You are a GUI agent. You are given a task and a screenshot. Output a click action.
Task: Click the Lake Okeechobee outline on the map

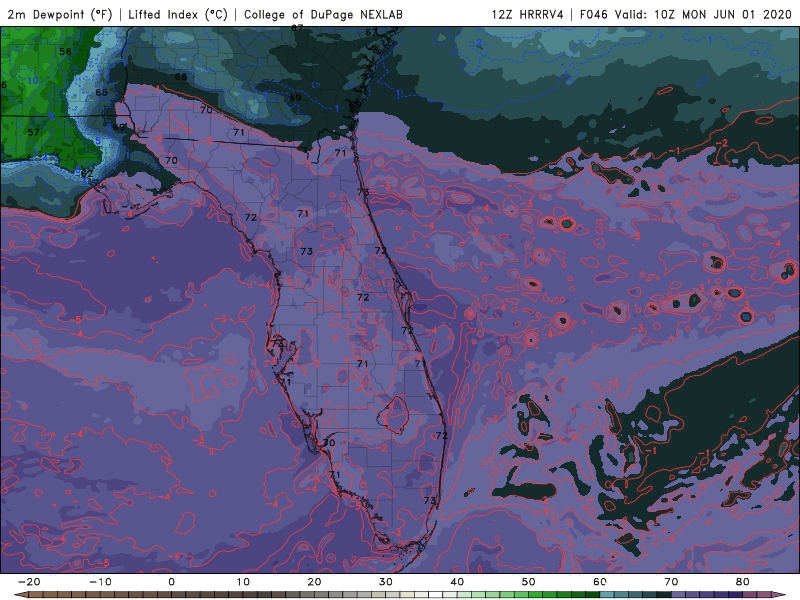393,415
